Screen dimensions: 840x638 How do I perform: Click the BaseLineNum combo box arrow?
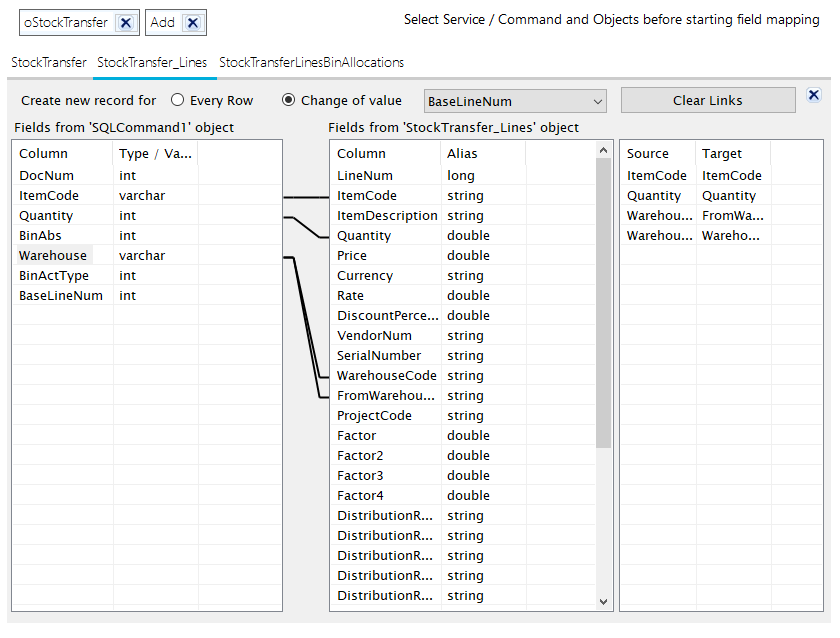(597, 100)
